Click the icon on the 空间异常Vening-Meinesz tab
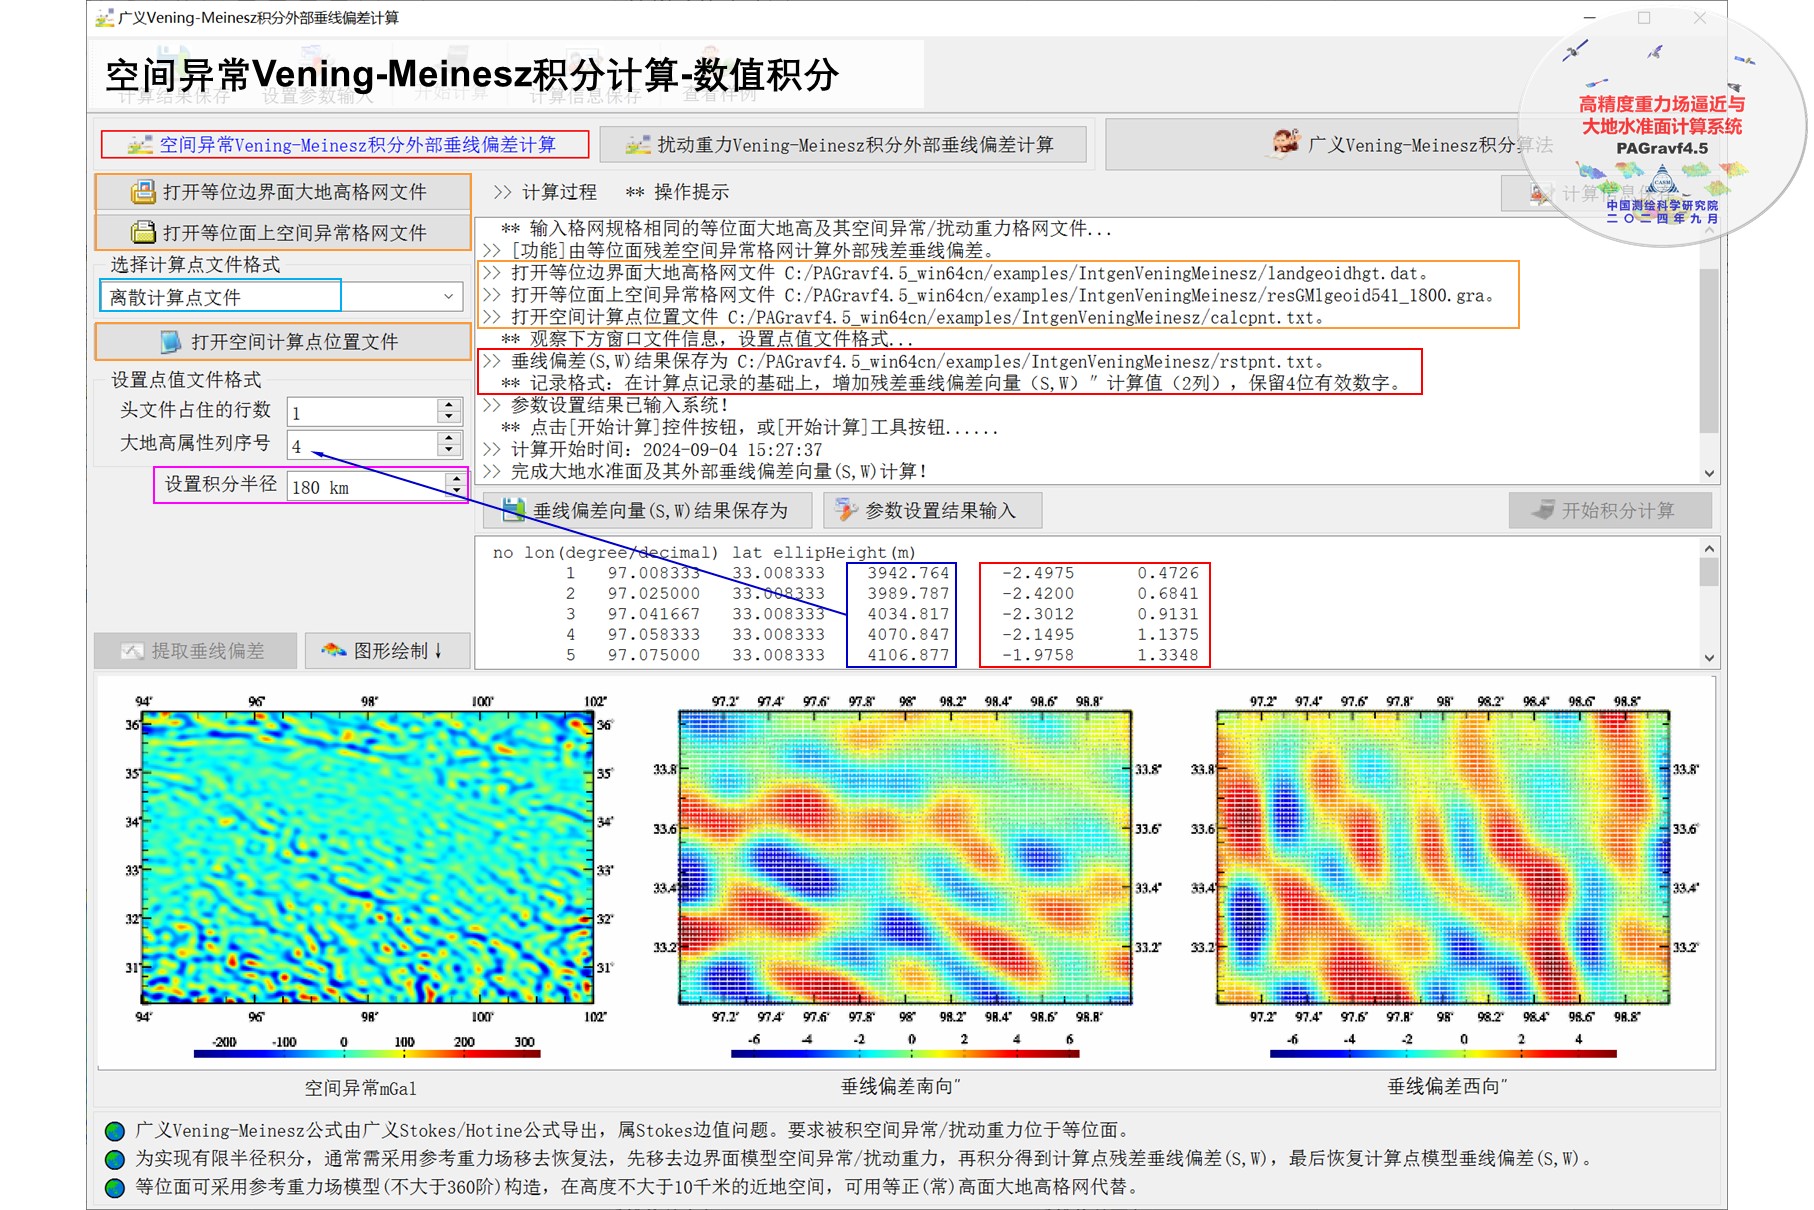This screenshot has width=1814, height=1210. tap(140, 145)
